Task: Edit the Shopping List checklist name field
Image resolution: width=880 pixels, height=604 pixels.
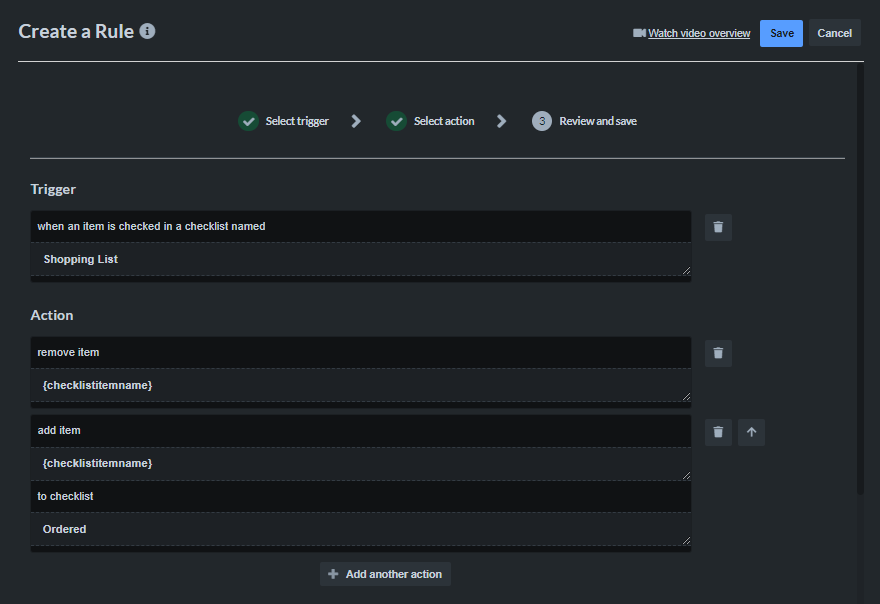Action: [x=360, y=259]
